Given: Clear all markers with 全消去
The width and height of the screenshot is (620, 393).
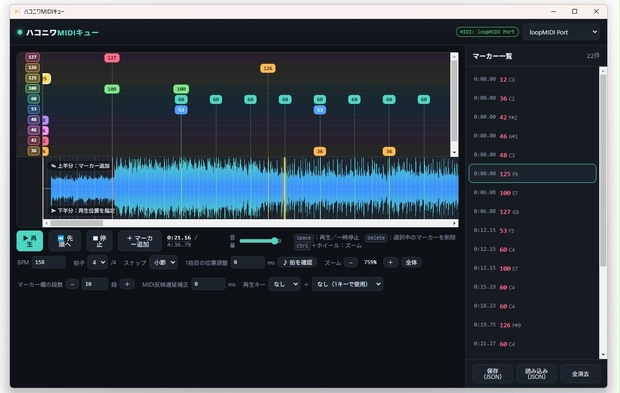Looking at the screenshot, I should [580, 374].
